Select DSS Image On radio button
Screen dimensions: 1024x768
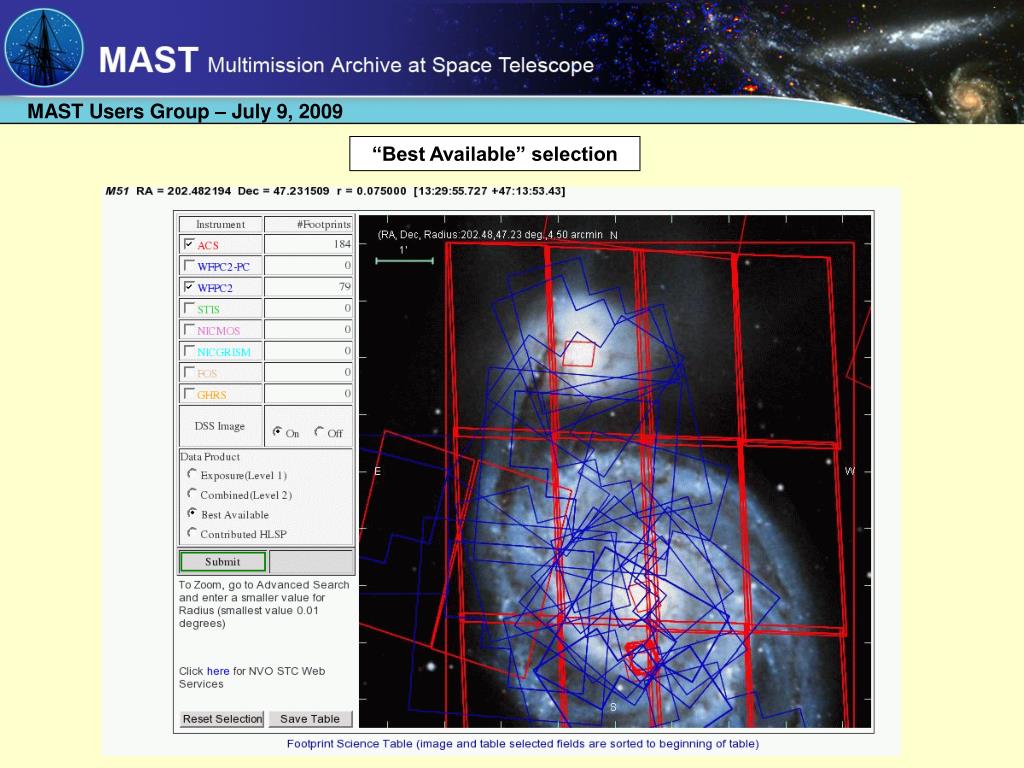click(x=278, y=431)
